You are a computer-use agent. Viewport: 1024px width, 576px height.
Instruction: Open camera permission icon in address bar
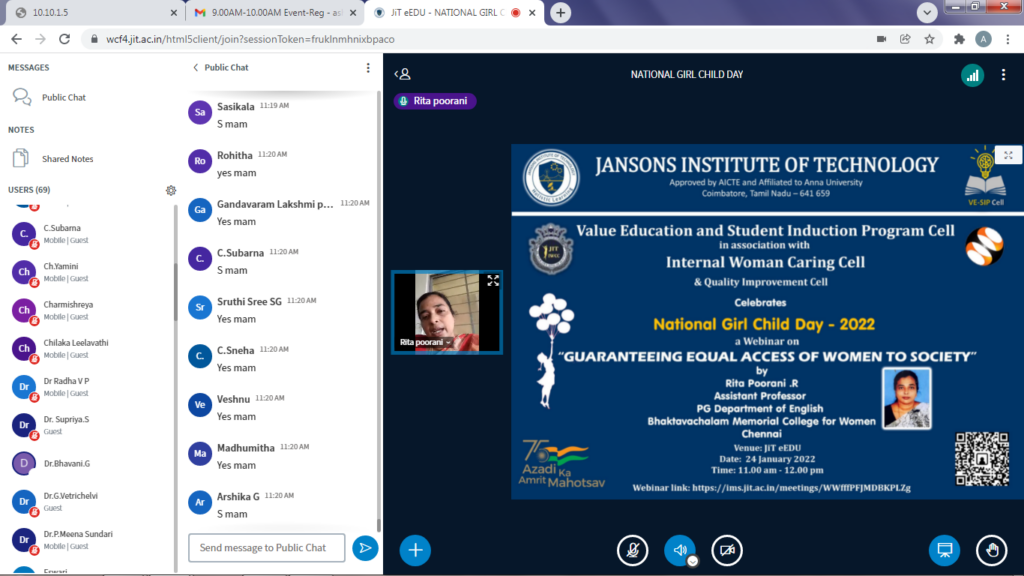(x=881, y=39)
